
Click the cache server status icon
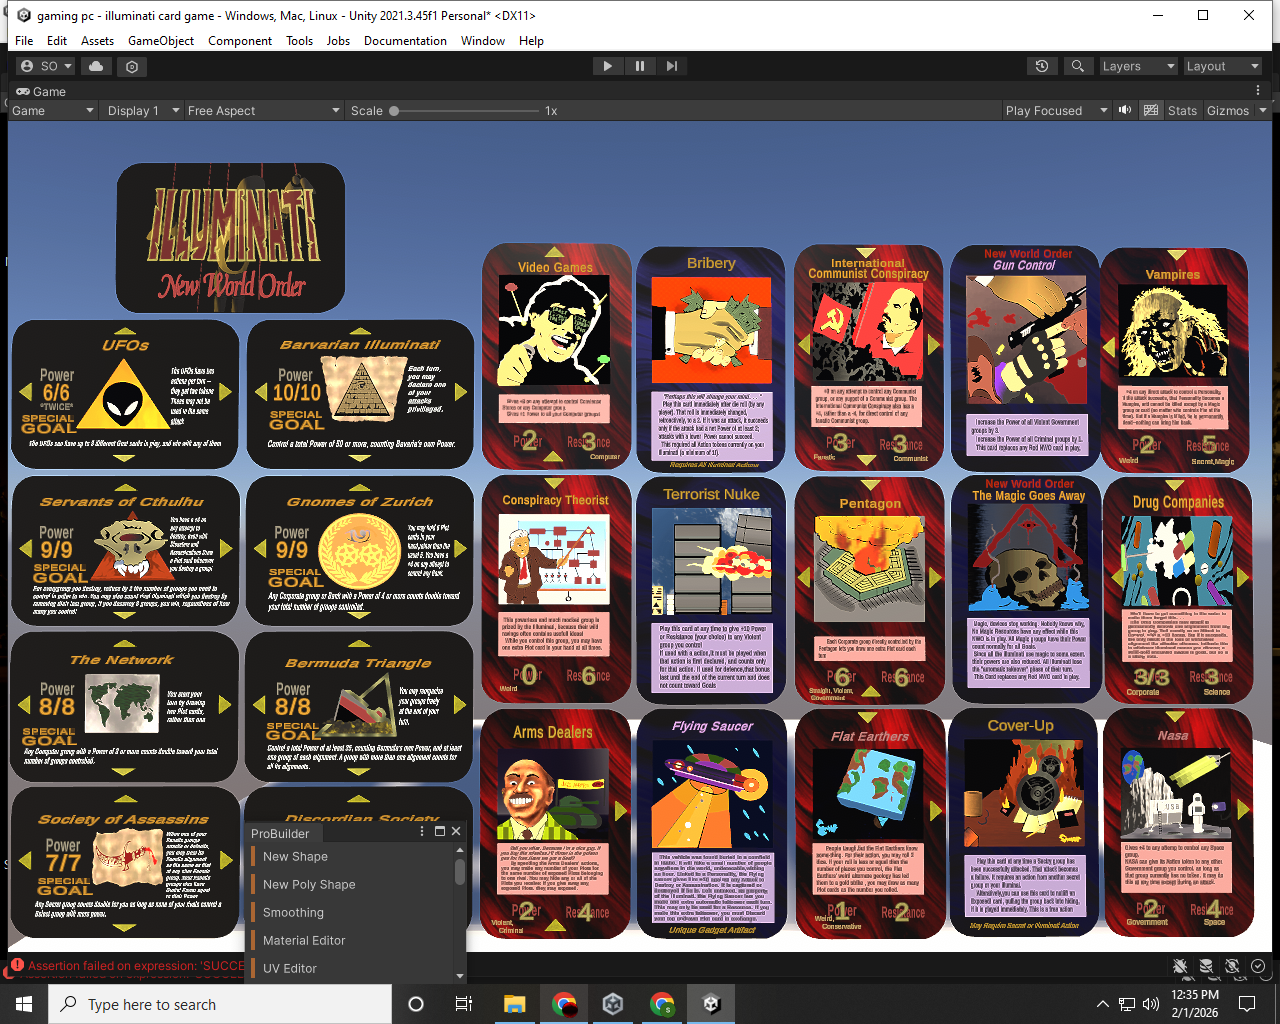[x=1206, y=966]
